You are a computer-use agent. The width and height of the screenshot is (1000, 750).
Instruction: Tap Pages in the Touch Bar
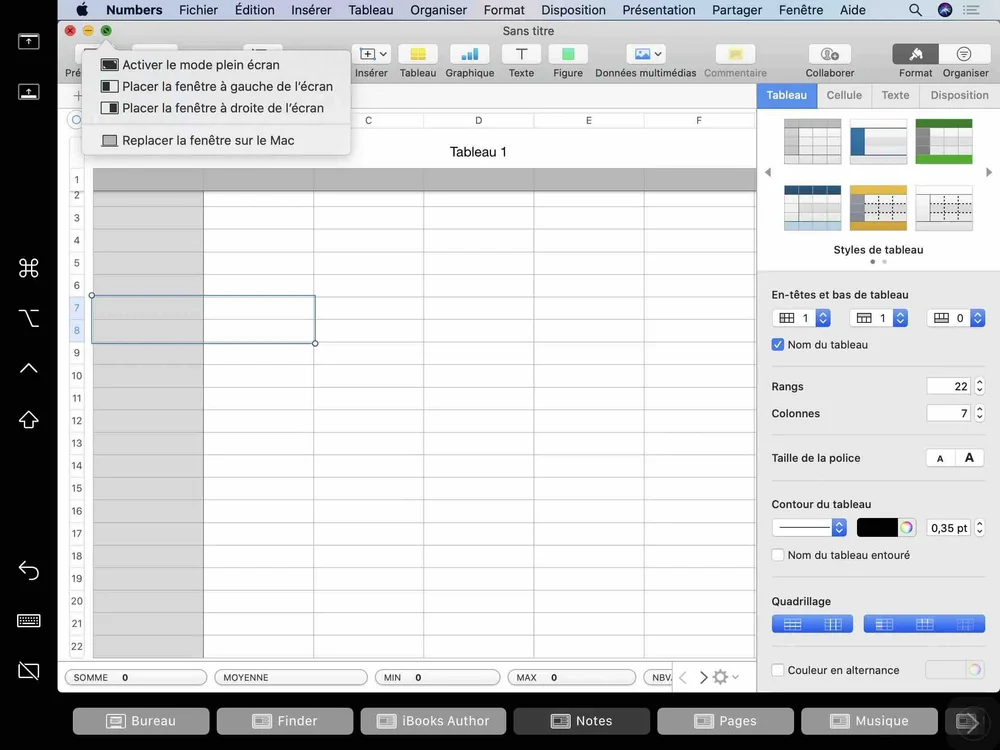pyautogui.click(x=726, y=721)
